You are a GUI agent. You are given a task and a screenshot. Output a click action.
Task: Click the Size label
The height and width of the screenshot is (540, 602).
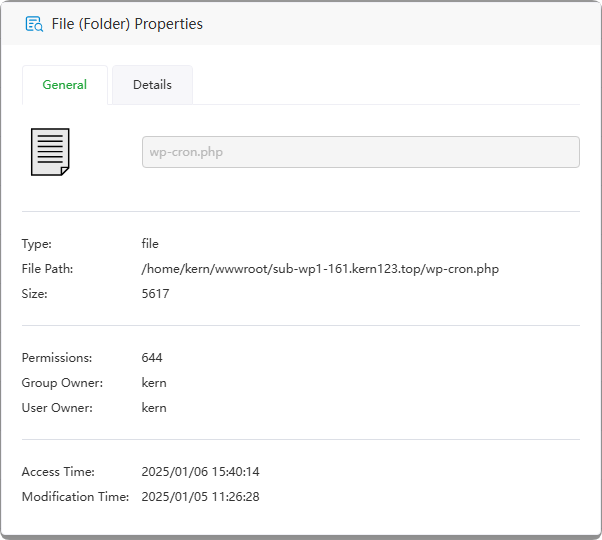click(35, 294)
